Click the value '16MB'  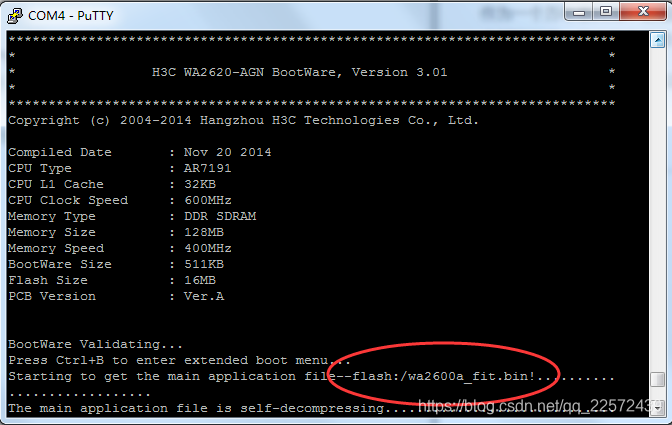pyautogui.click(x=200, y=280)
